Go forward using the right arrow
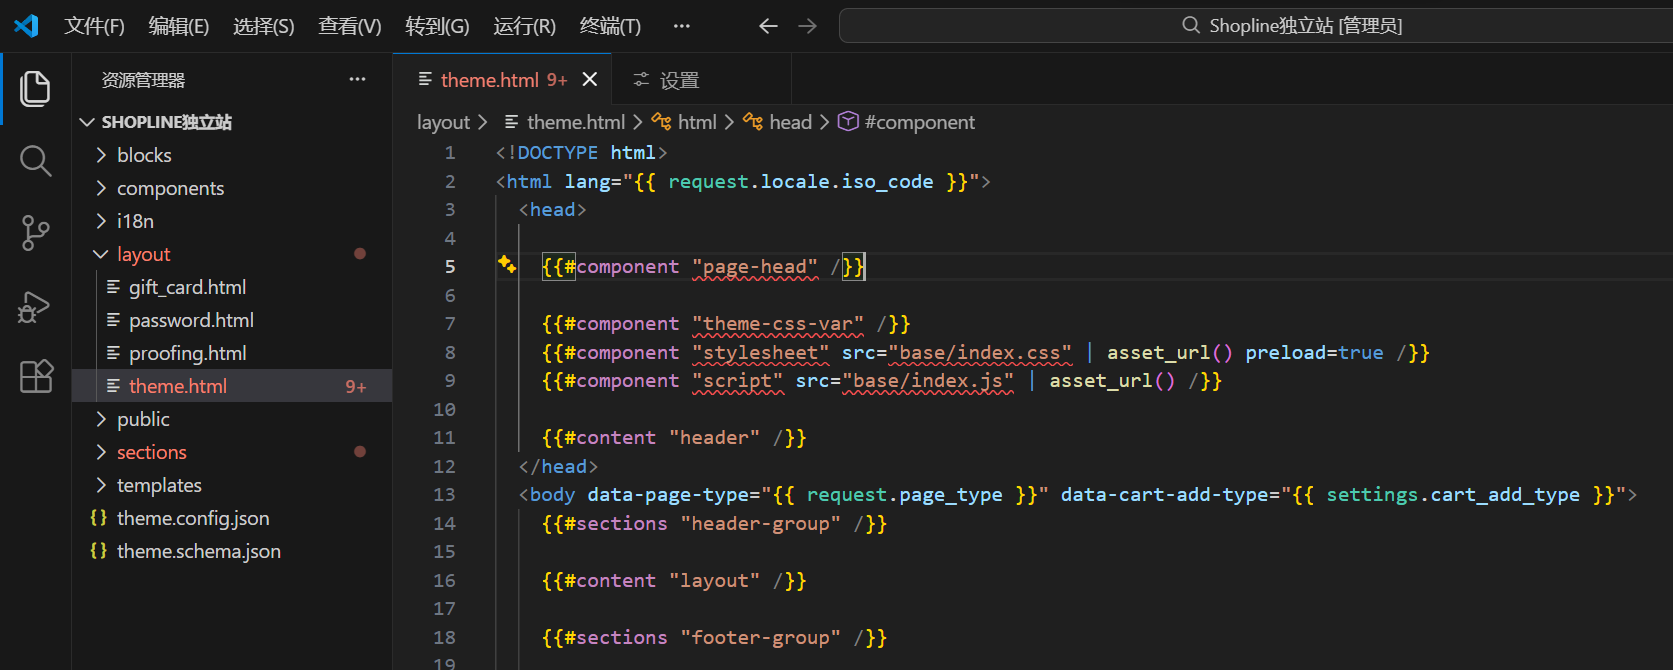This screenshot has width=1673, height=670. [x=808, y=26]
